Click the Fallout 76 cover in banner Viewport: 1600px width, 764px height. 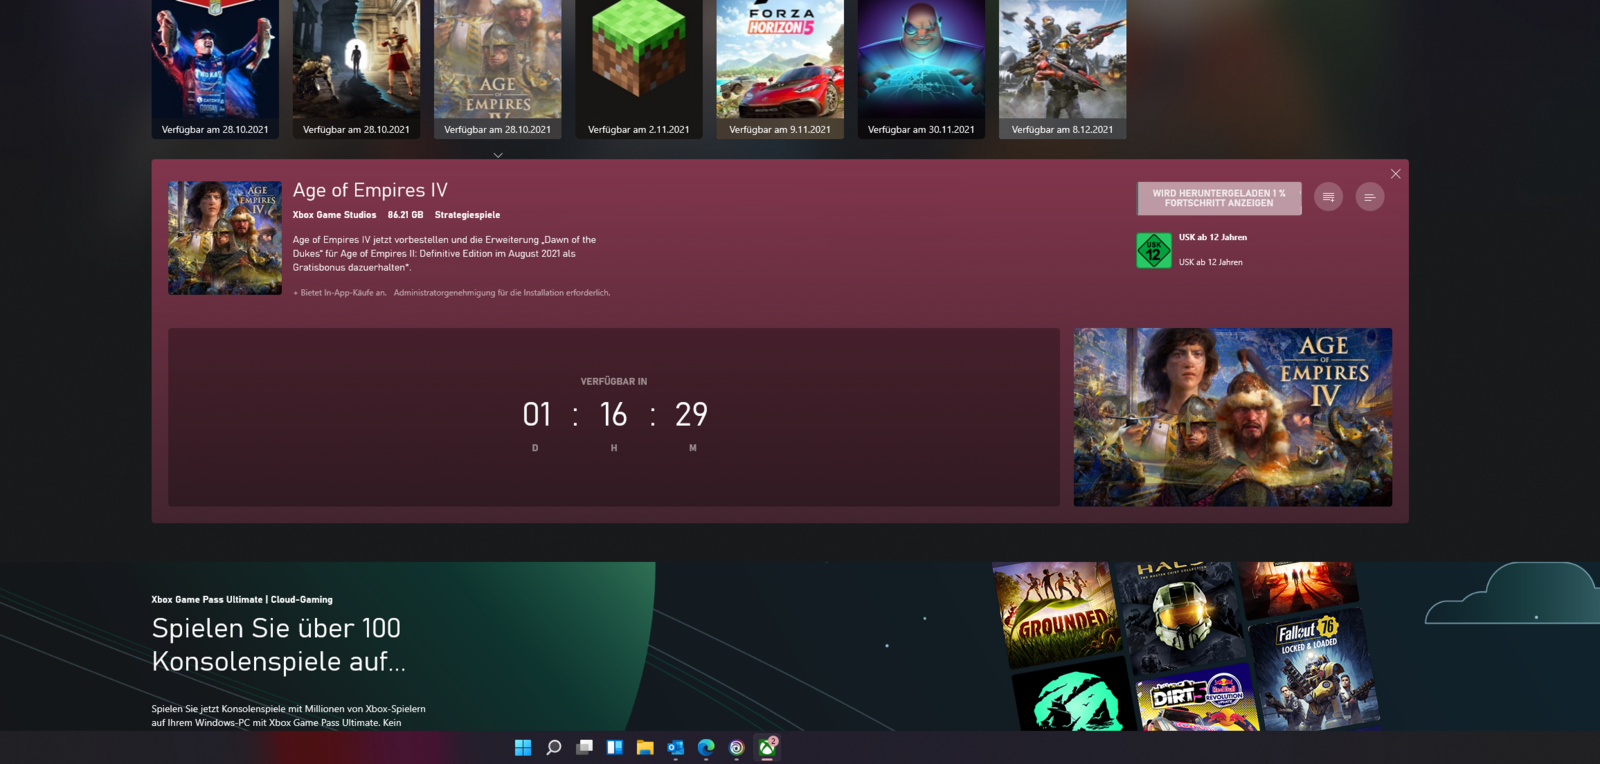1314,668
